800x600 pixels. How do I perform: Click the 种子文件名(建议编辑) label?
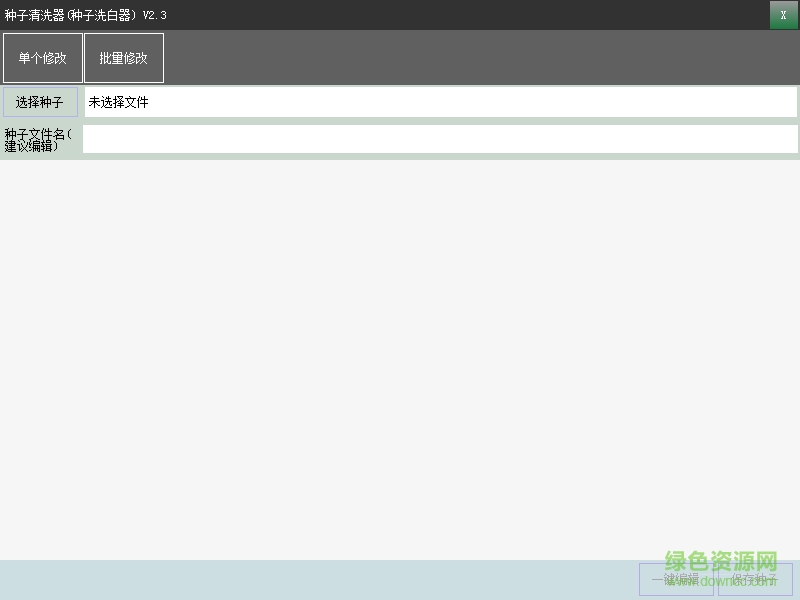42,139
